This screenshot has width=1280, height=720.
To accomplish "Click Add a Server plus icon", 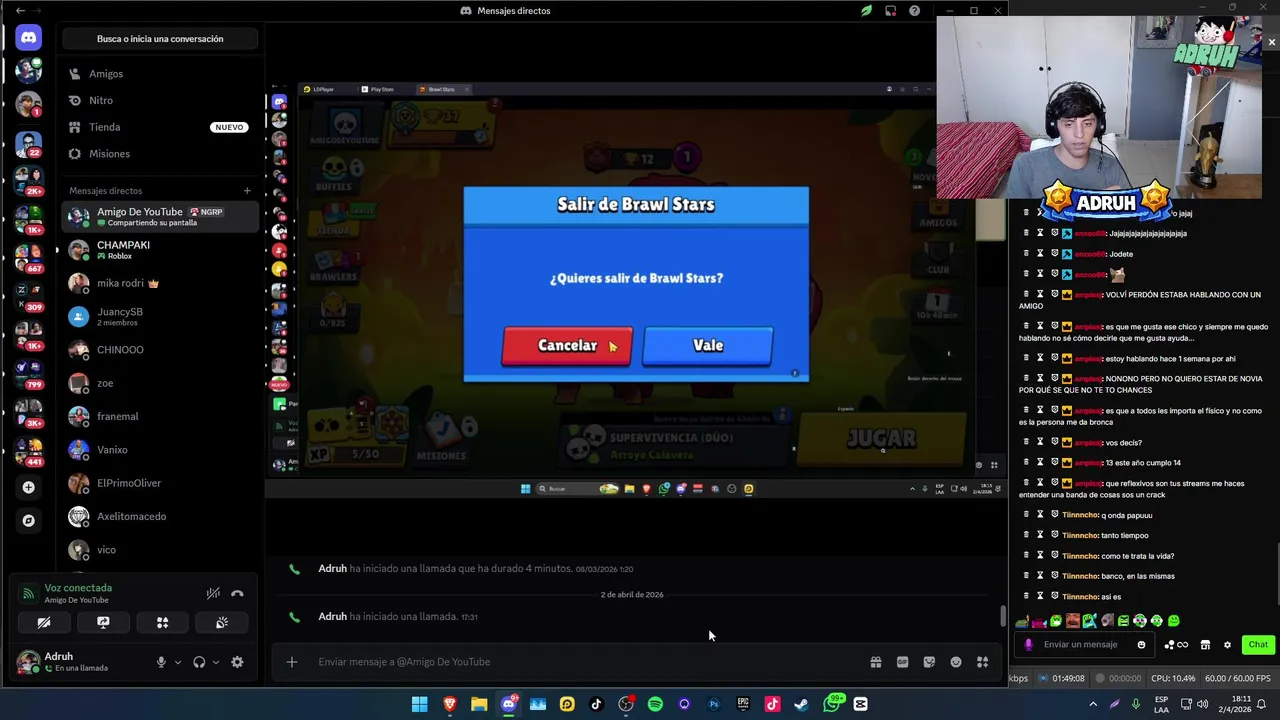I will [28, 487].
